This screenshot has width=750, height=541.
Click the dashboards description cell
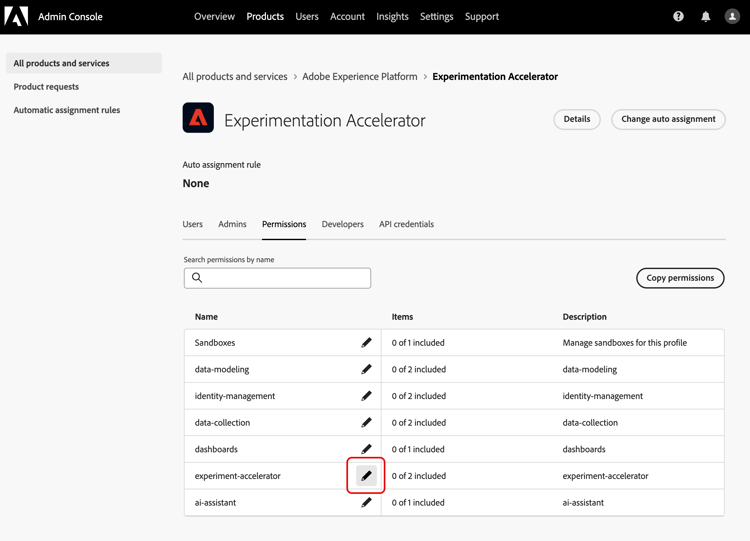[x=584, y=449]
